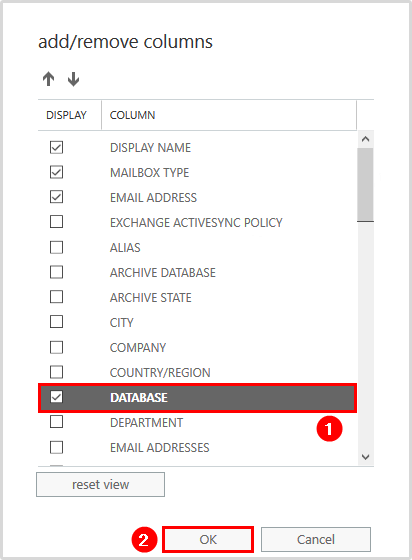
Task: Uncheck the EMAIL ADDRESS checkbox
Action: (56, 197)
